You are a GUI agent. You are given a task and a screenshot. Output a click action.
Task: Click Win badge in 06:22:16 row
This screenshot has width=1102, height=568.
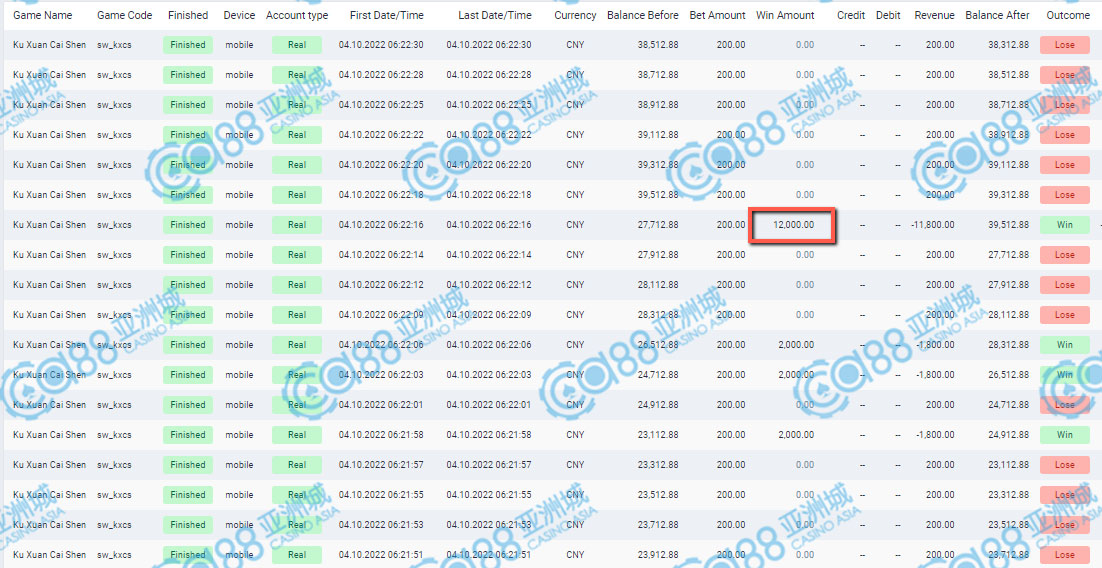coord(1065,225)
